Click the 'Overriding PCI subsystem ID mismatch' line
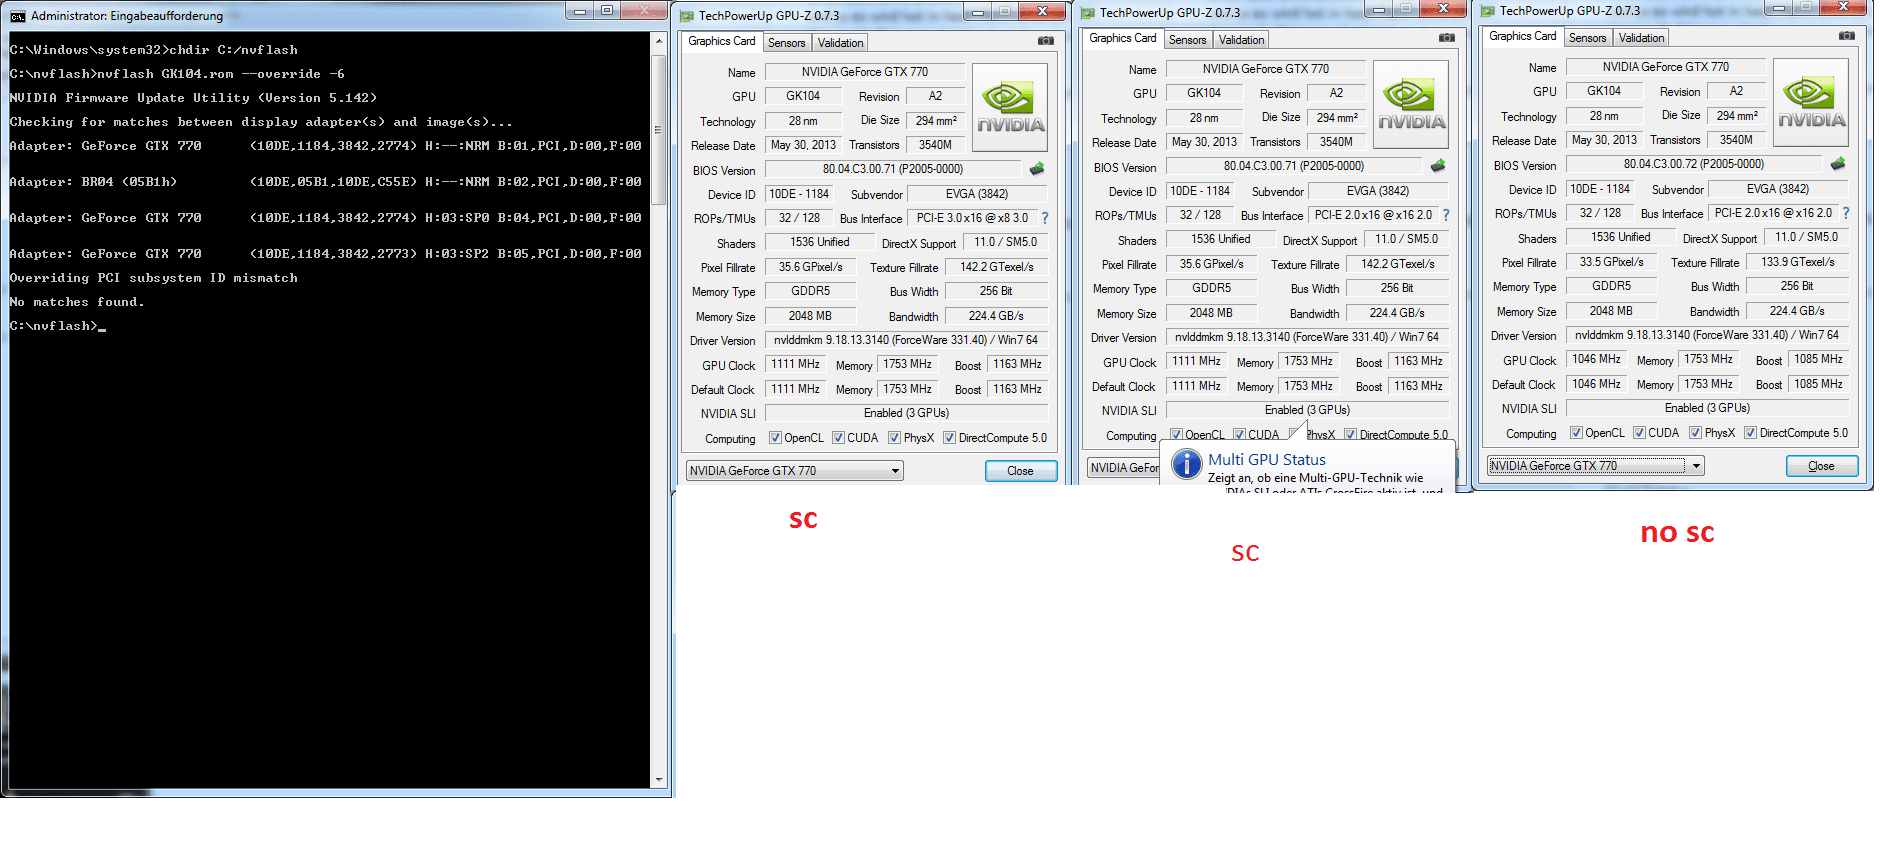This screenshot has height=867, width=1903. point(154,278)
